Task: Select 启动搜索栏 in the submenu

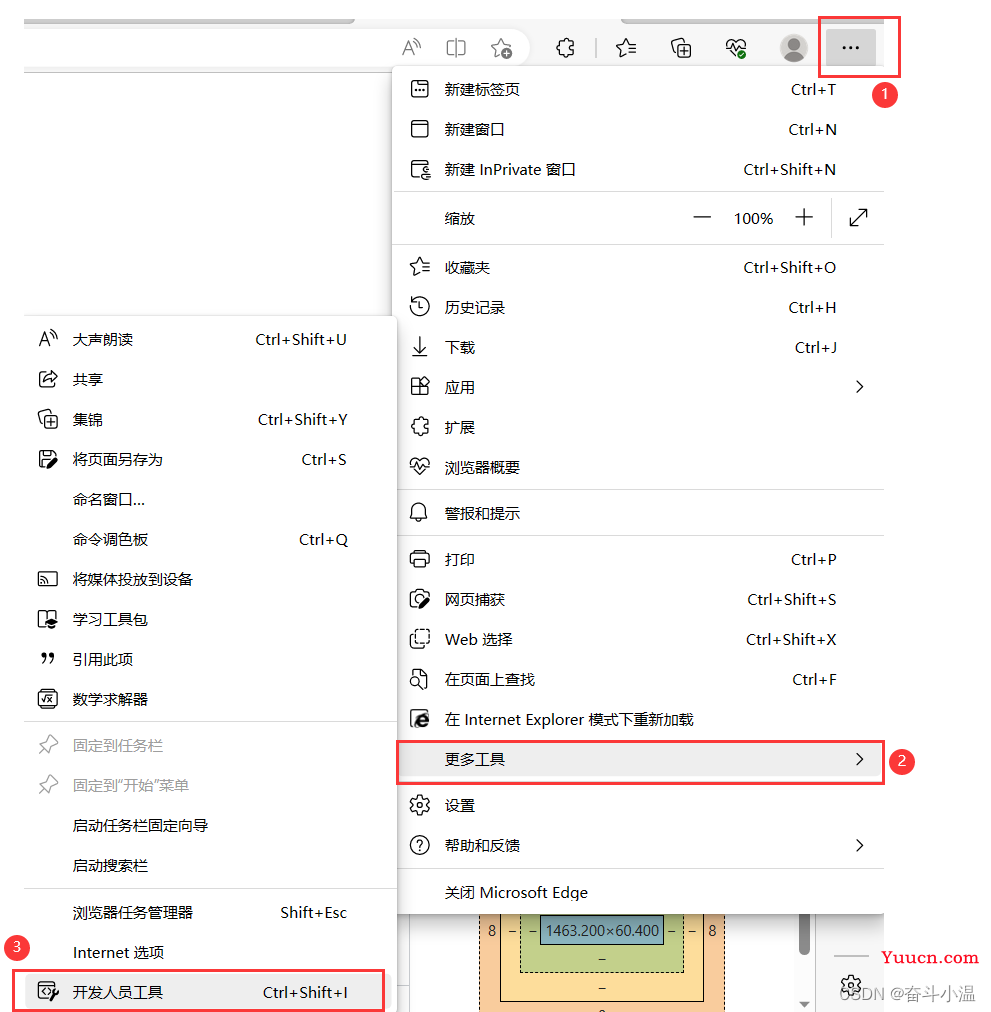Action: [x=209, y=866]
